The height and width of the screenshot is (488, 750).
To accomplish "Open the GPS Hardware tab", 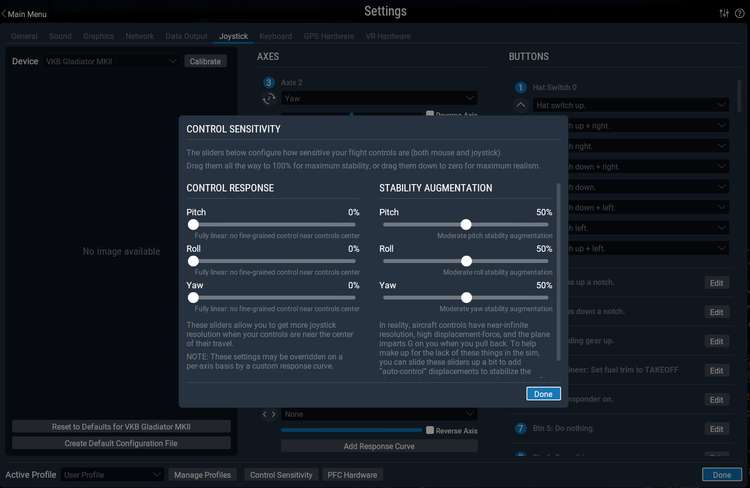I will [329, 36].
